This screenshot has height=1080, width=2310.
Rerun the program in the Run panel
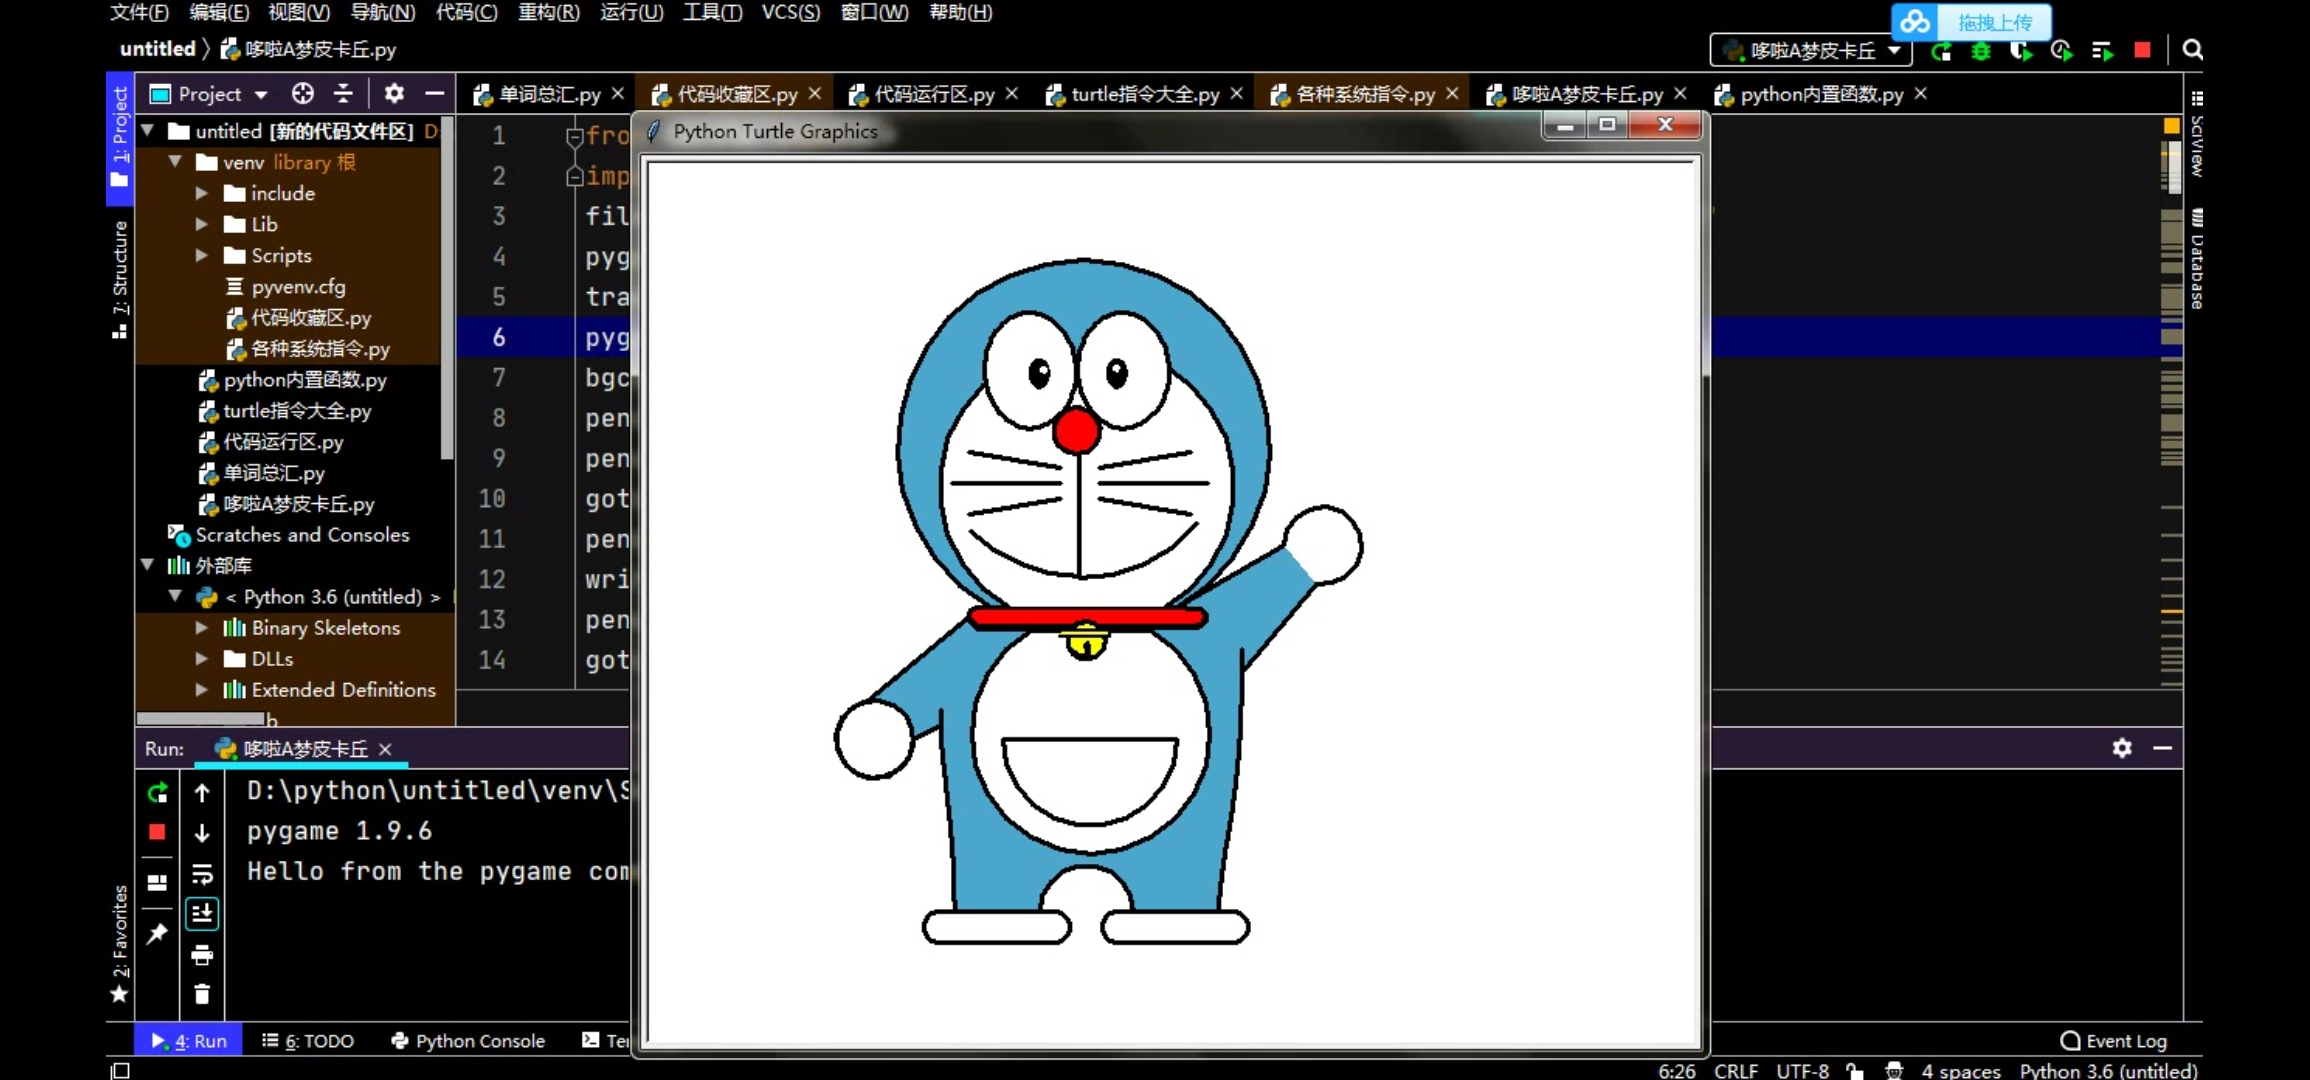pos(157,793)
